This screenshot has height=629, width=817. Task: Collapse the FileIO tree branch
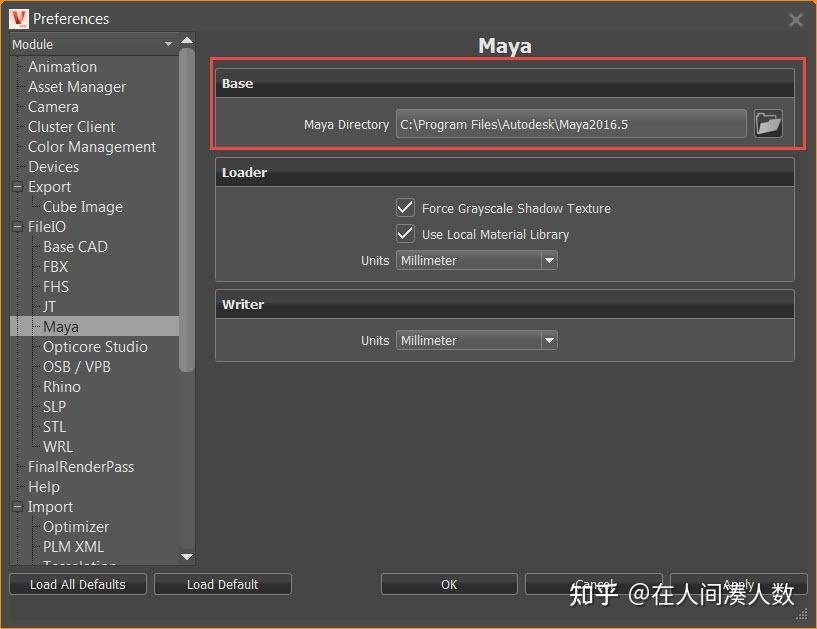pos(16,226)
